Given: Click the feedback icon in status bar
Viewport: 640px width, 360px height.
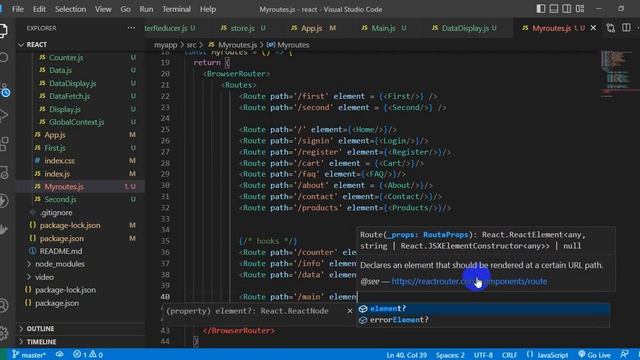Looking at the screenshot, I should pyautogui.click(x=624, y=355).
